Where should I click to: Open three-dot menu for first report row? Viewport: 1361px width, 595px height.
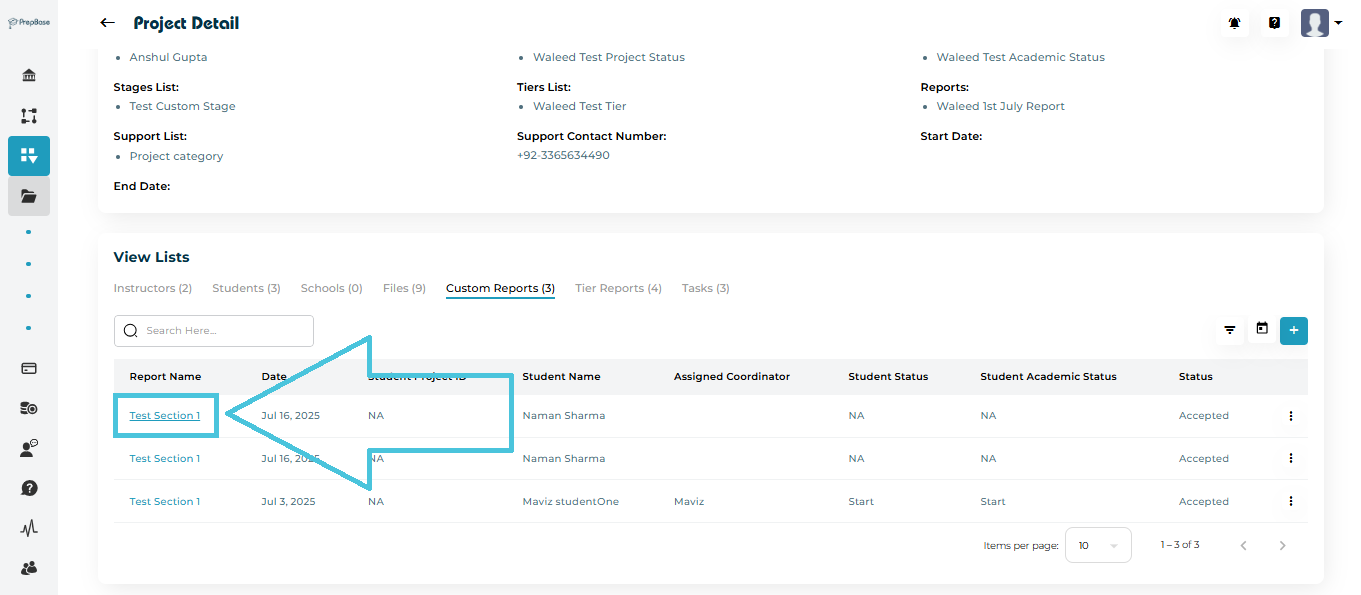(1290, 416)
